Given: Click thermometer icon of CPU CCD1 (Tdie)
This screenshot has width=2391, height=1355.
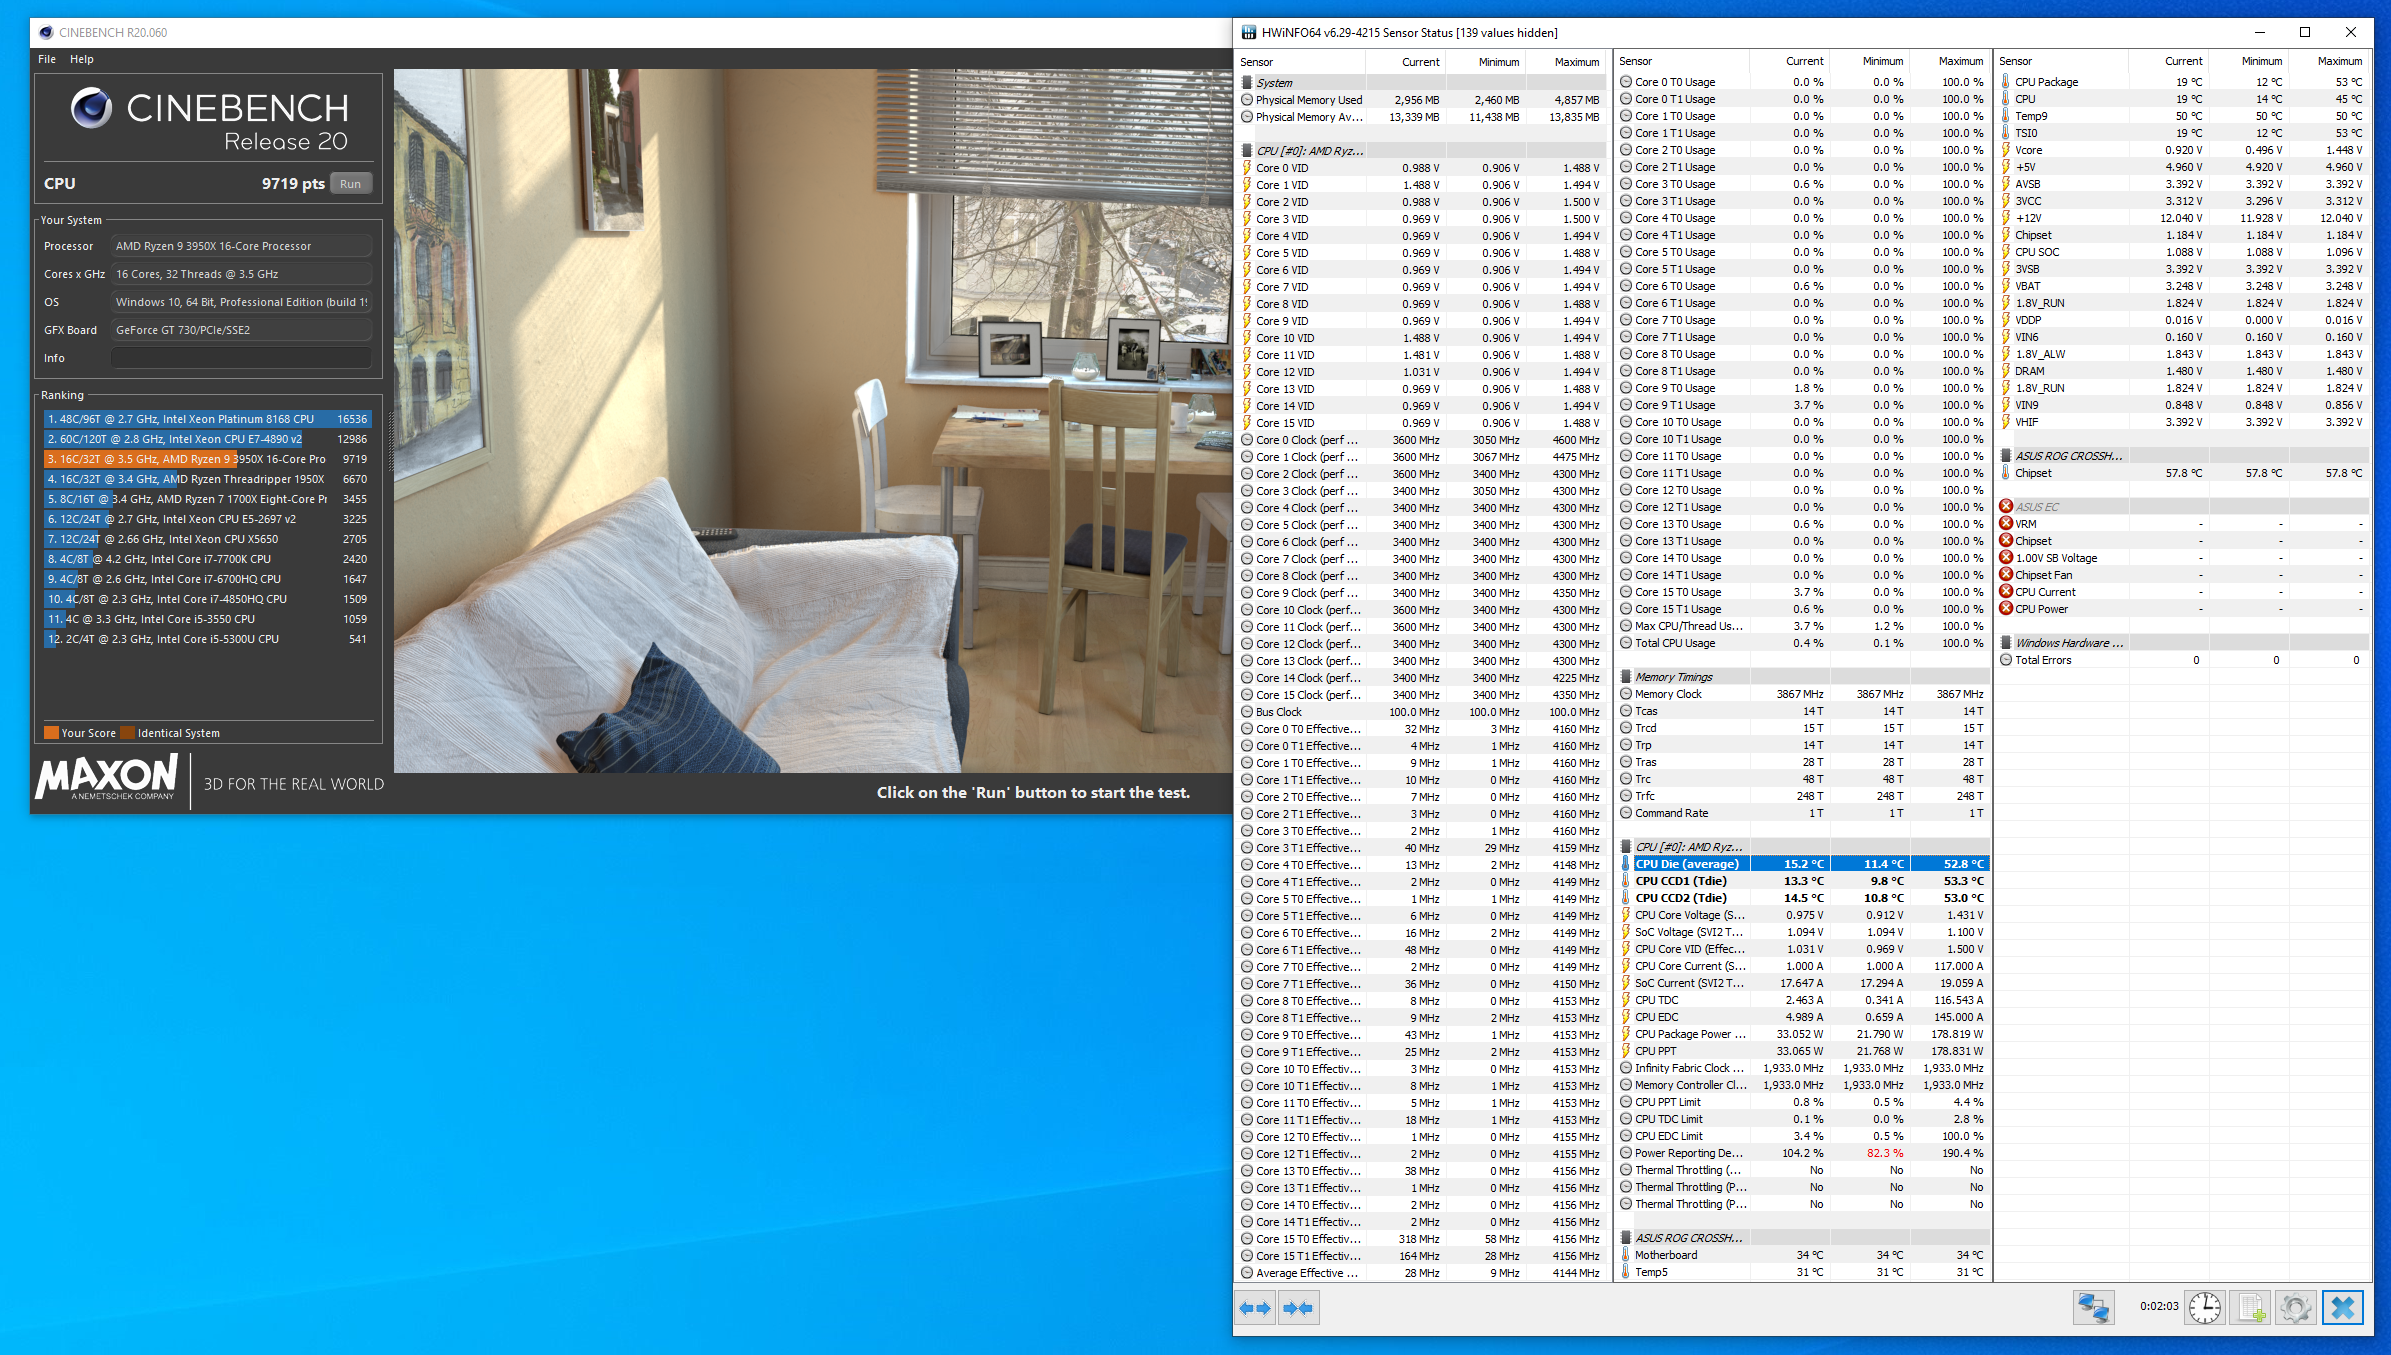Looking at the screenshot, I should 1626,881.
